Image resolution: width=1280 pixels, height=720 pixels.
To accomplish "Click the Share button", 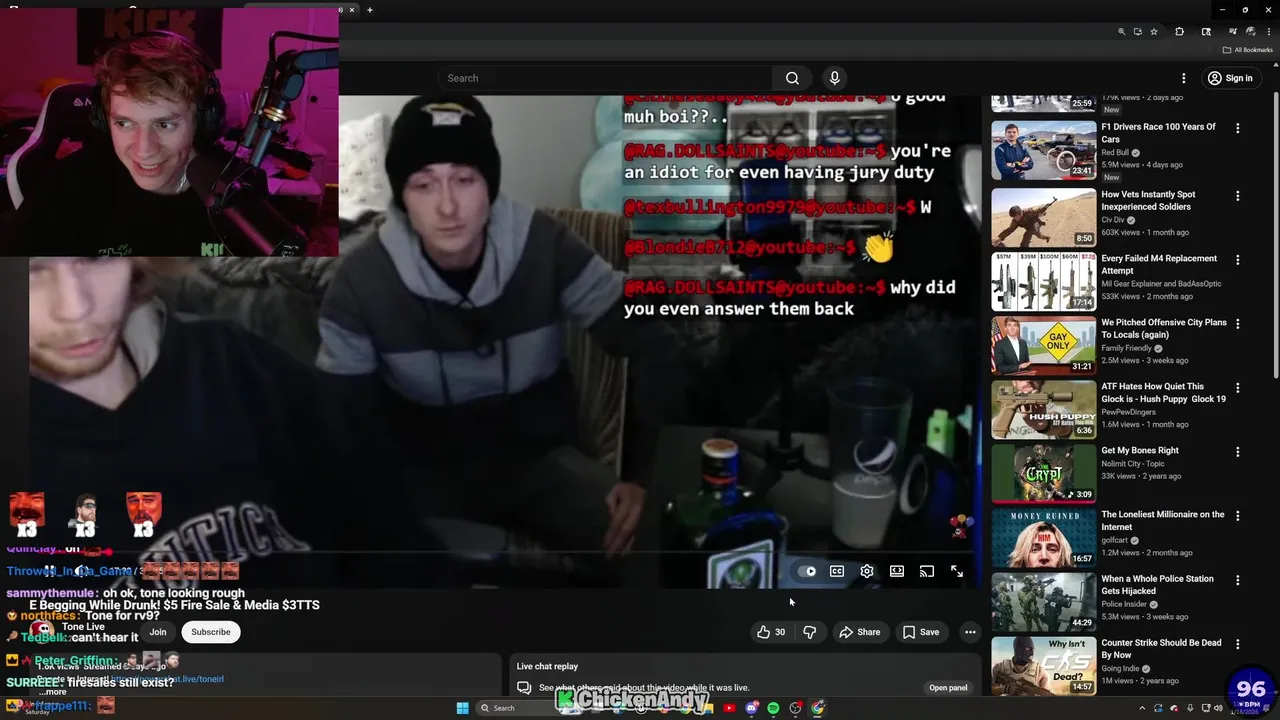I will tap(860, 632).
